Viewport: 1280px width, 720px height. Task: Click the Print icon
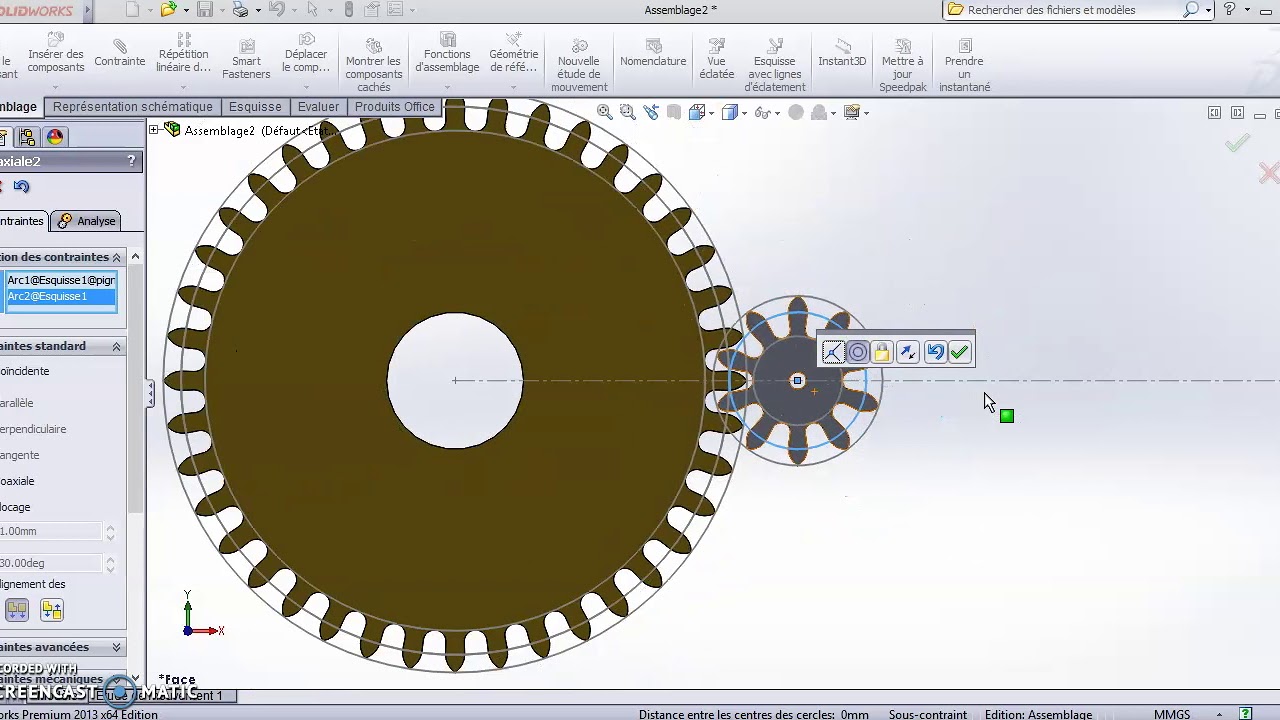pos(240,10)
